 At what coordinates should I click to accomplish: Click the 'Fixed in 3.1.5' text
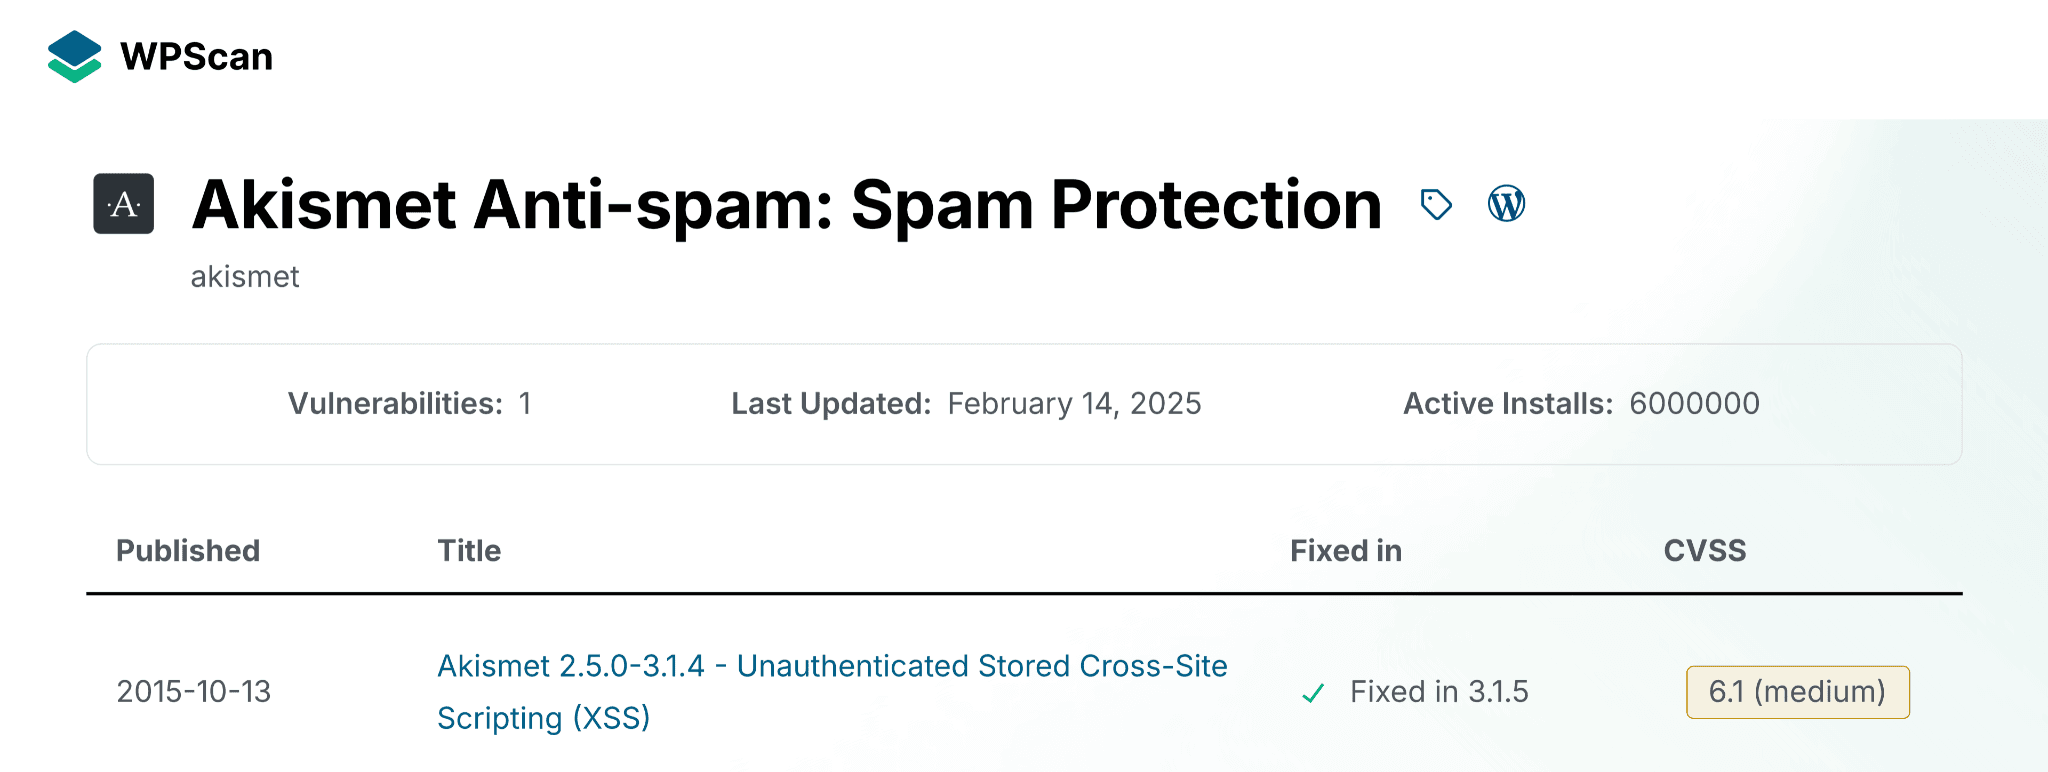tap(1439, 692)
